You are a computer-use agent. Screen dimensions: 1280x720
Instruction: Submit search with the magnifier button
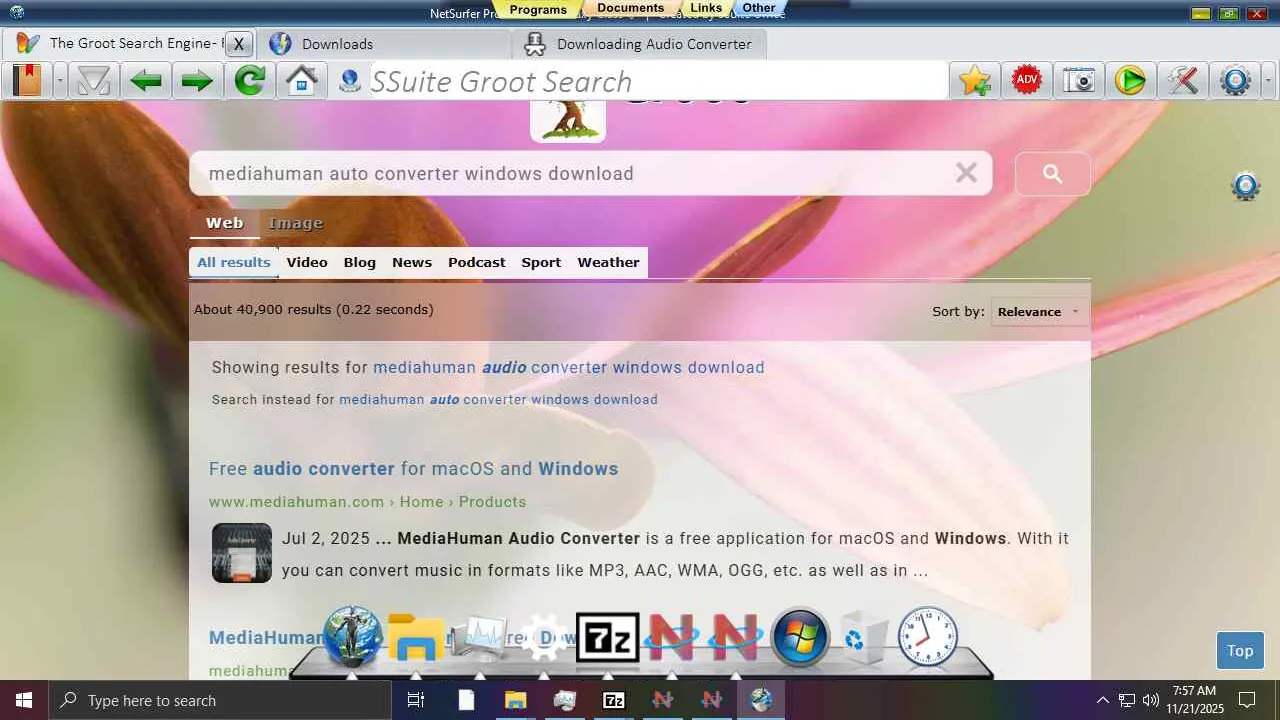click(1053, 174)
